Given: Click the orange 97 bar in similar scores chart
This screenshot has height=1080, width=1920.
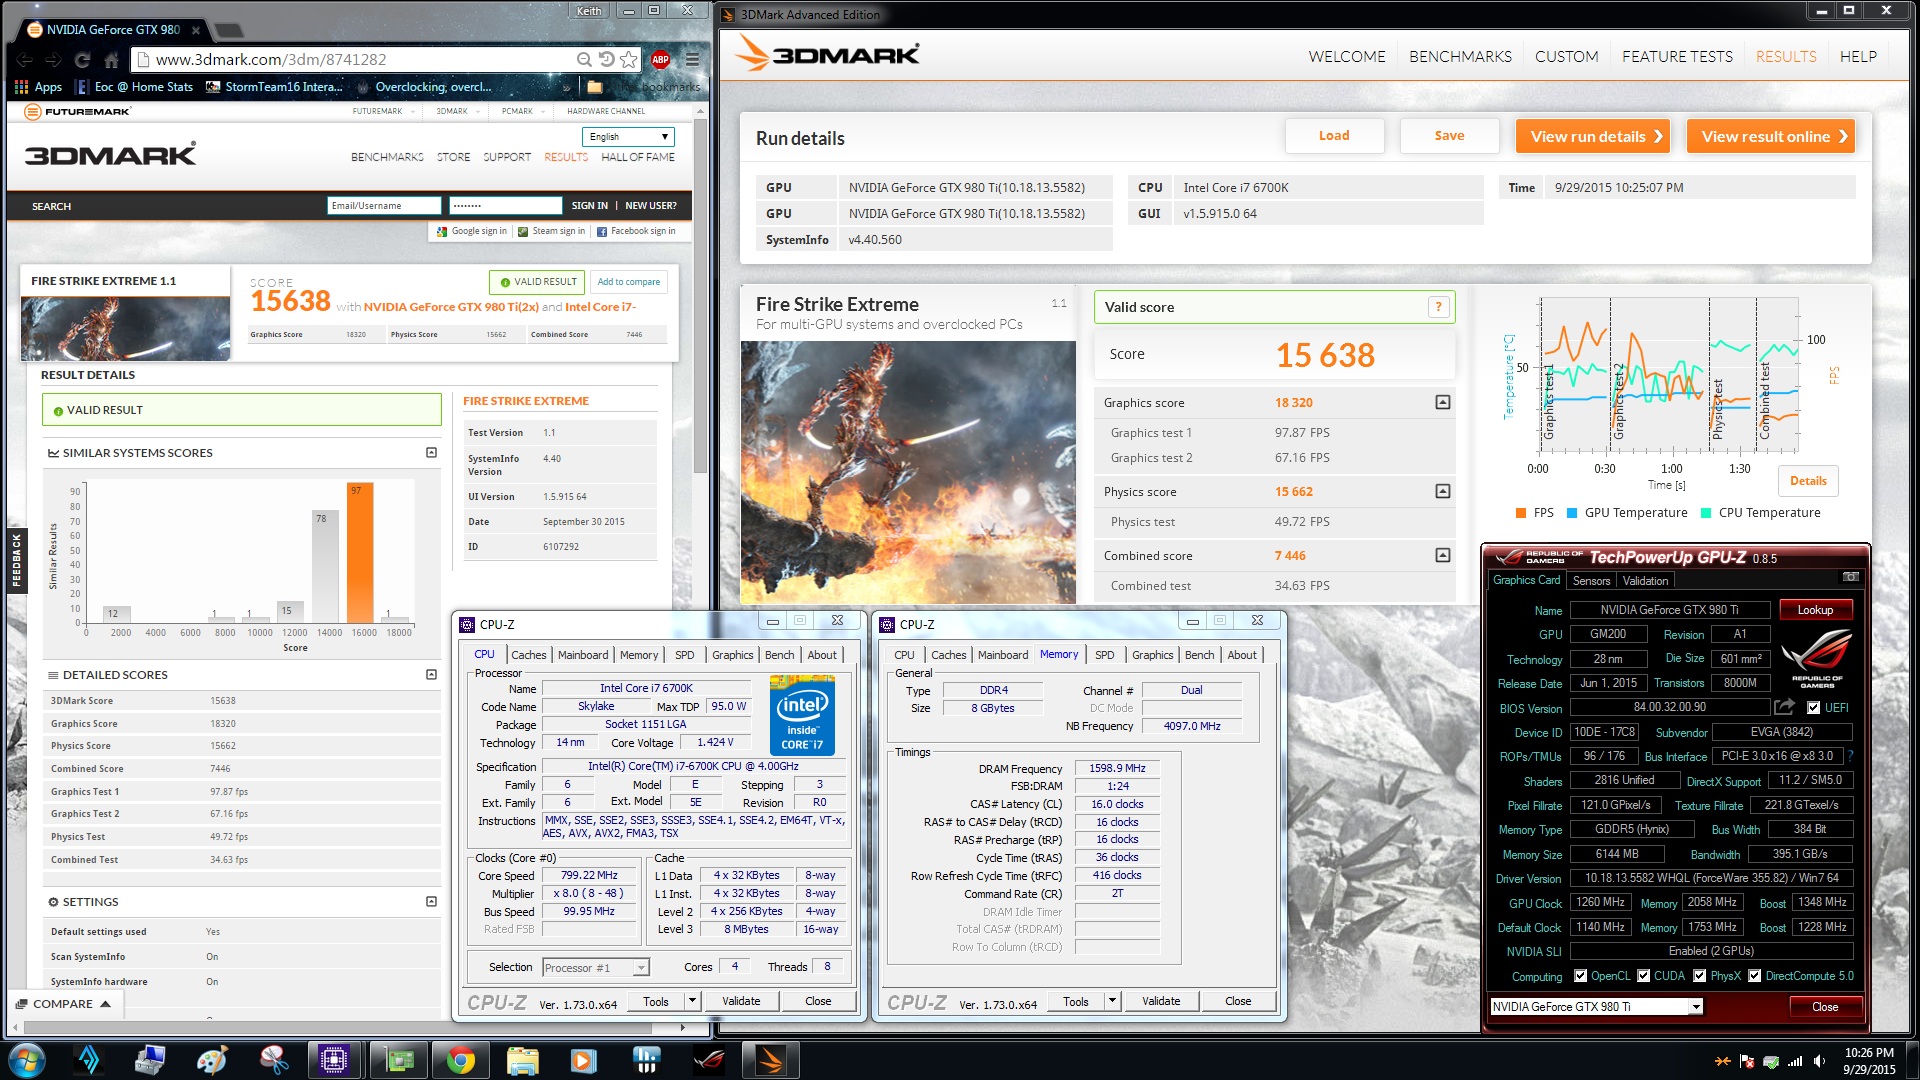Looking at the screenshot, I should point(360,553).
